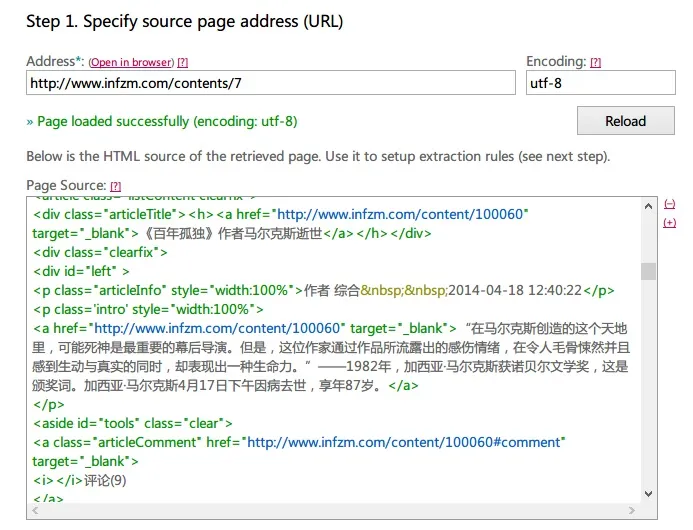This screenshot has width=693, height=530.
Task: Click the 'aside id="tools"' source line
Action: [132, 423]
